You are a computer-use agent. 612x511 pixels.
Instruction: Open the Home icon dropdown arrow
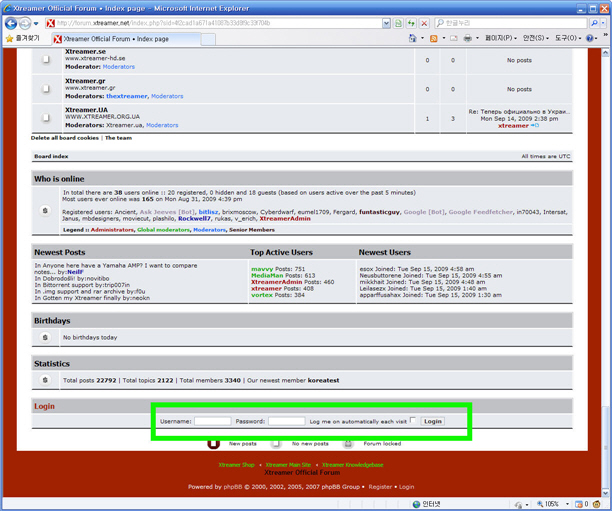point(422,38)
